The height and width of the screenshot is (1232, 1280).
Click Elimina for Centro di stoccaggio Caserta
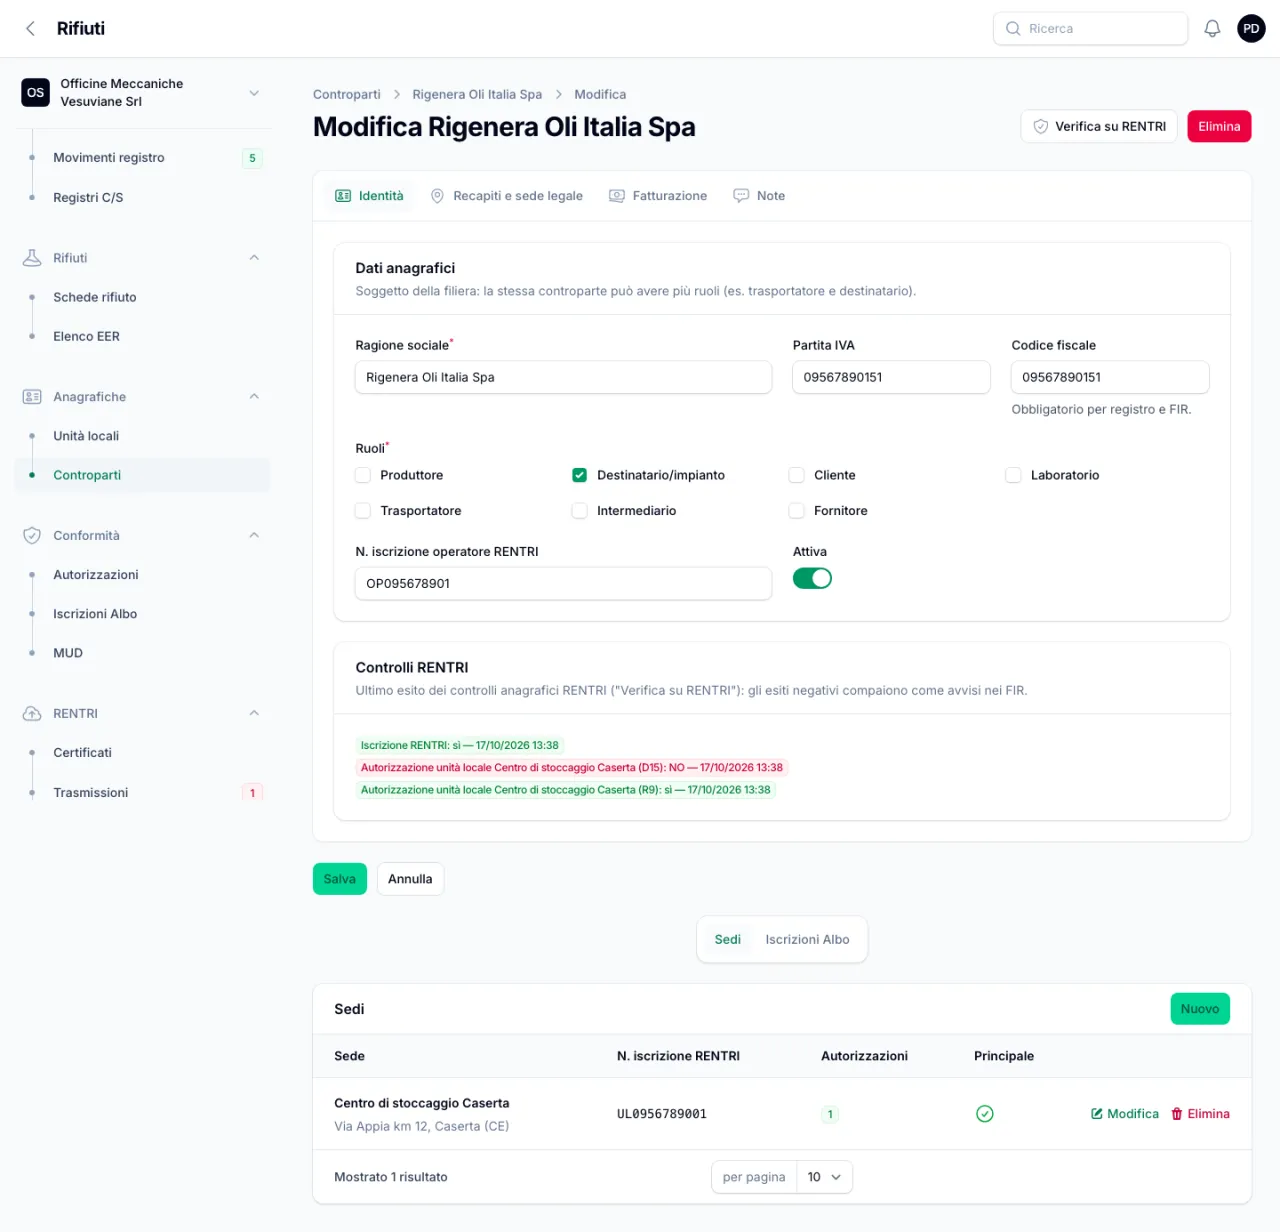pyautogui.click(x=1200, y=1114)
